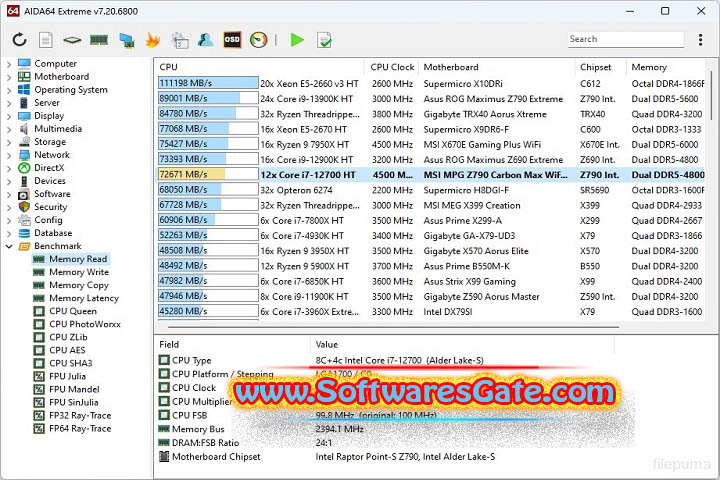
Task: Open the CPU PhotoWorxx benchmark
Action: tap(85, 324)
